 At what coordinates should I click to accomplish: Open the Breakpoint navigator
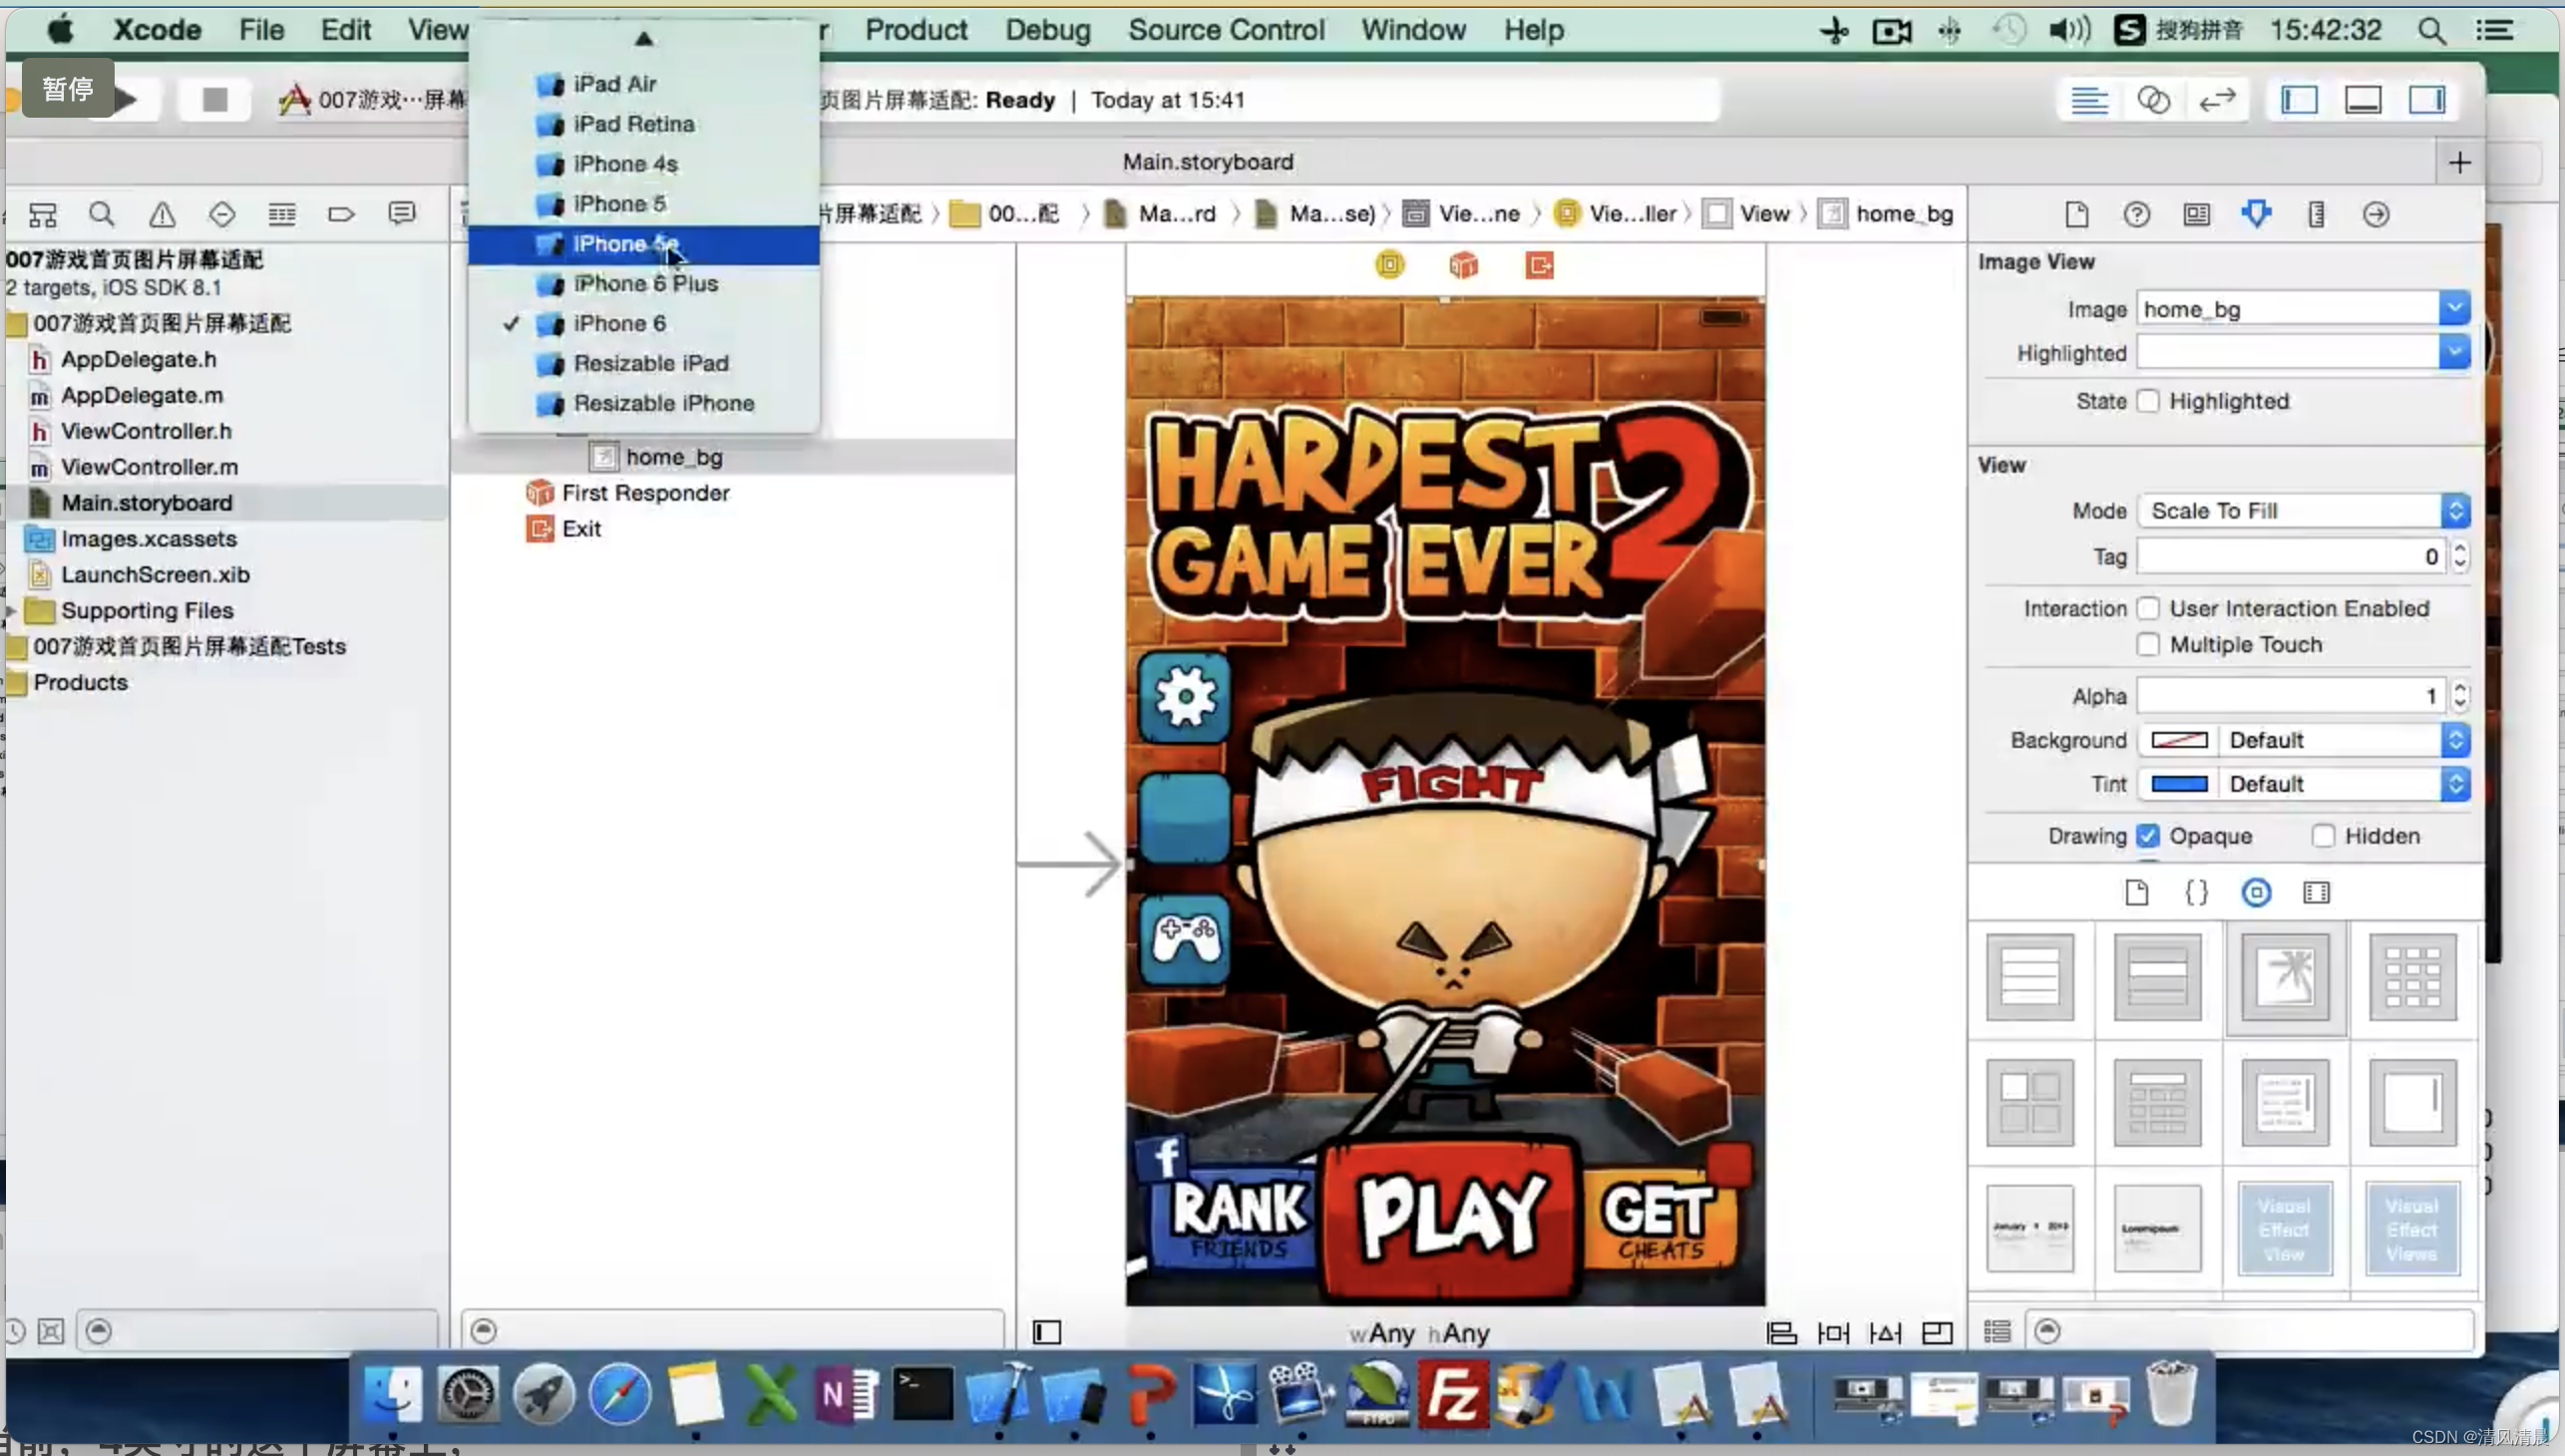point(342,213)
